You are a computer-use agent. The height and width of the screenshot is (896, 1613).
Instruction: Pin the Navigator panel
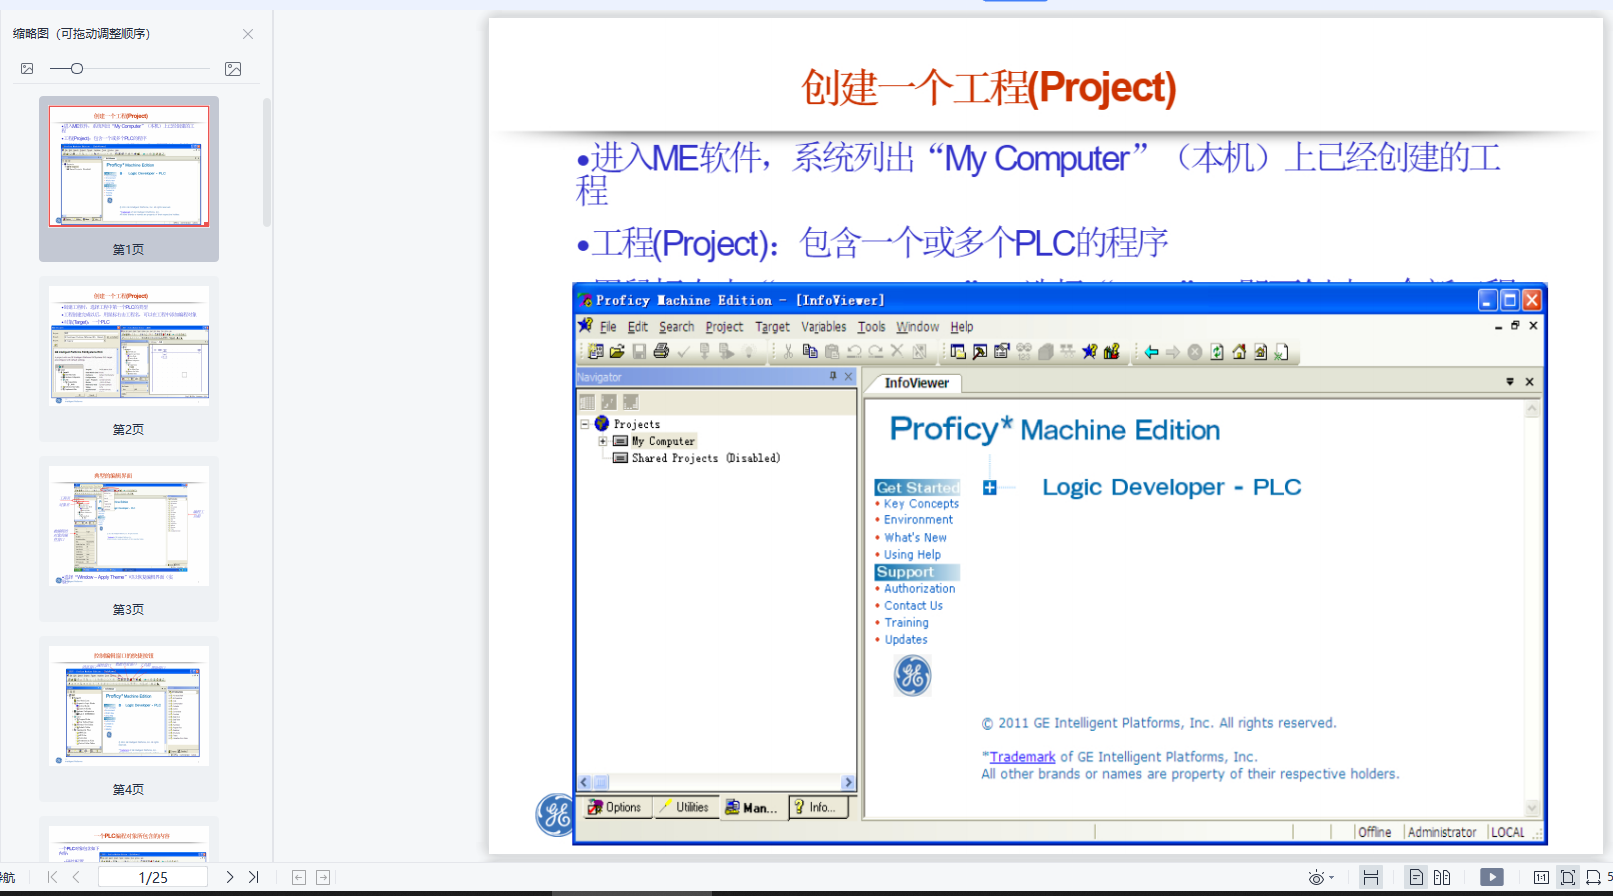832,377
